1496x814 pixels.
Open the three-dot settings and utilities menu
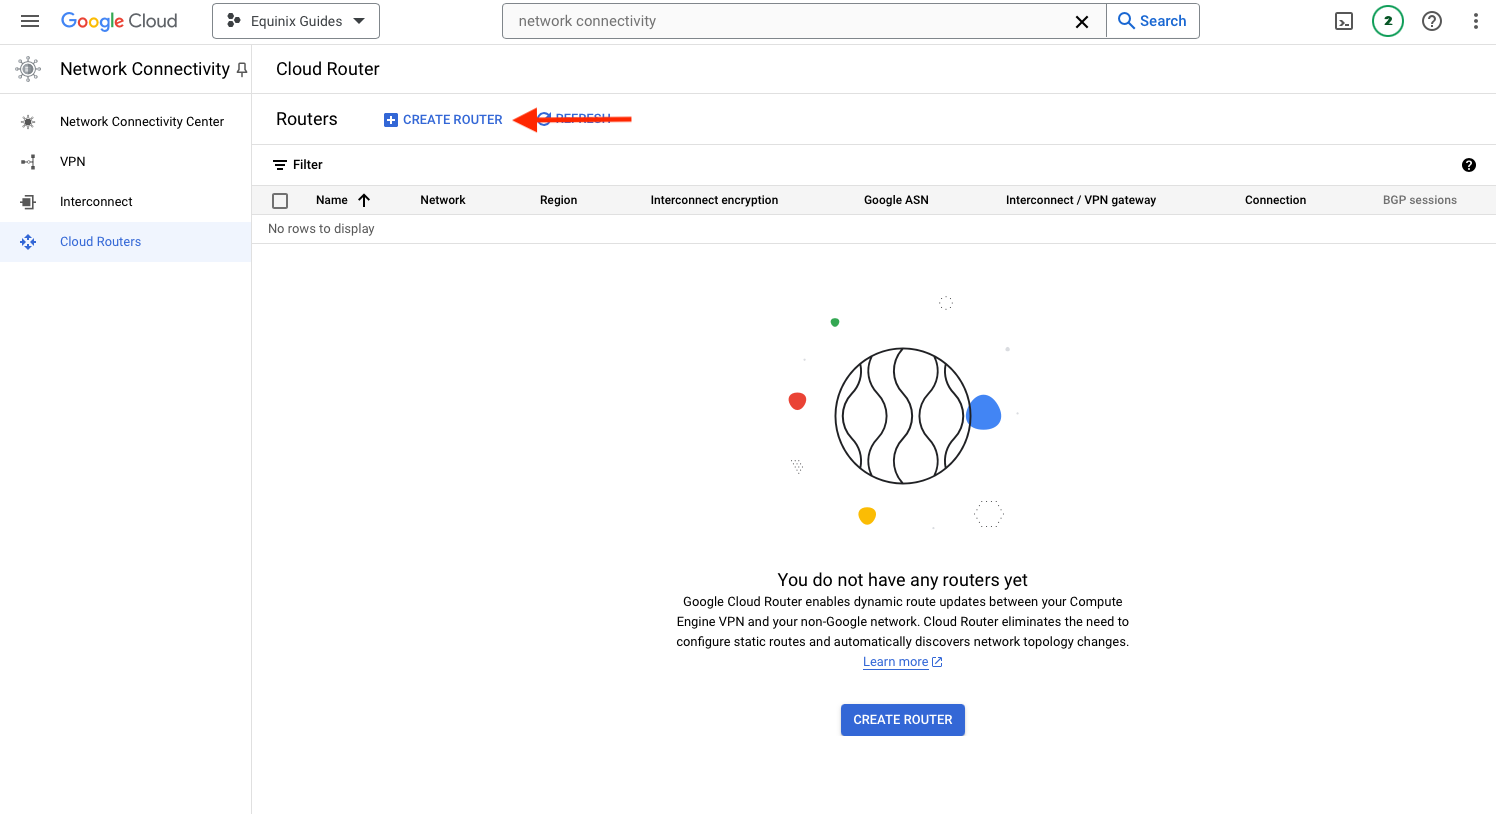pyautogui.click(x=1476, y=21)
